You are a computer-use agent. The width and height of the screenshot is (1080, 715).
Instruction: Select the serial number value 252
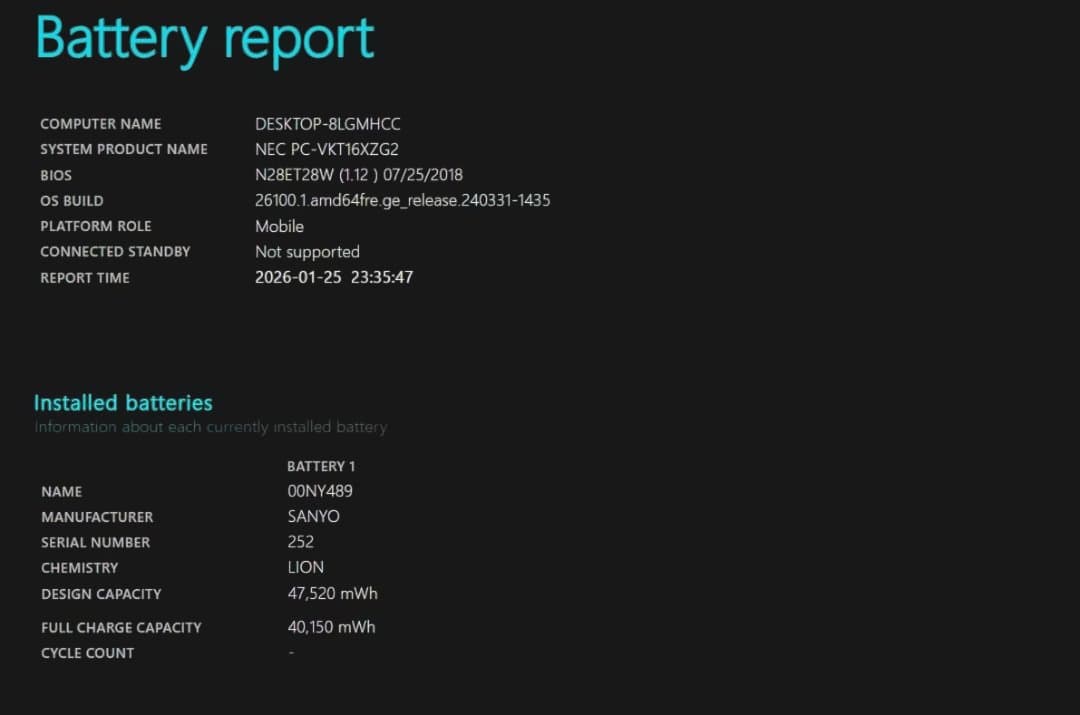point(301,542)
